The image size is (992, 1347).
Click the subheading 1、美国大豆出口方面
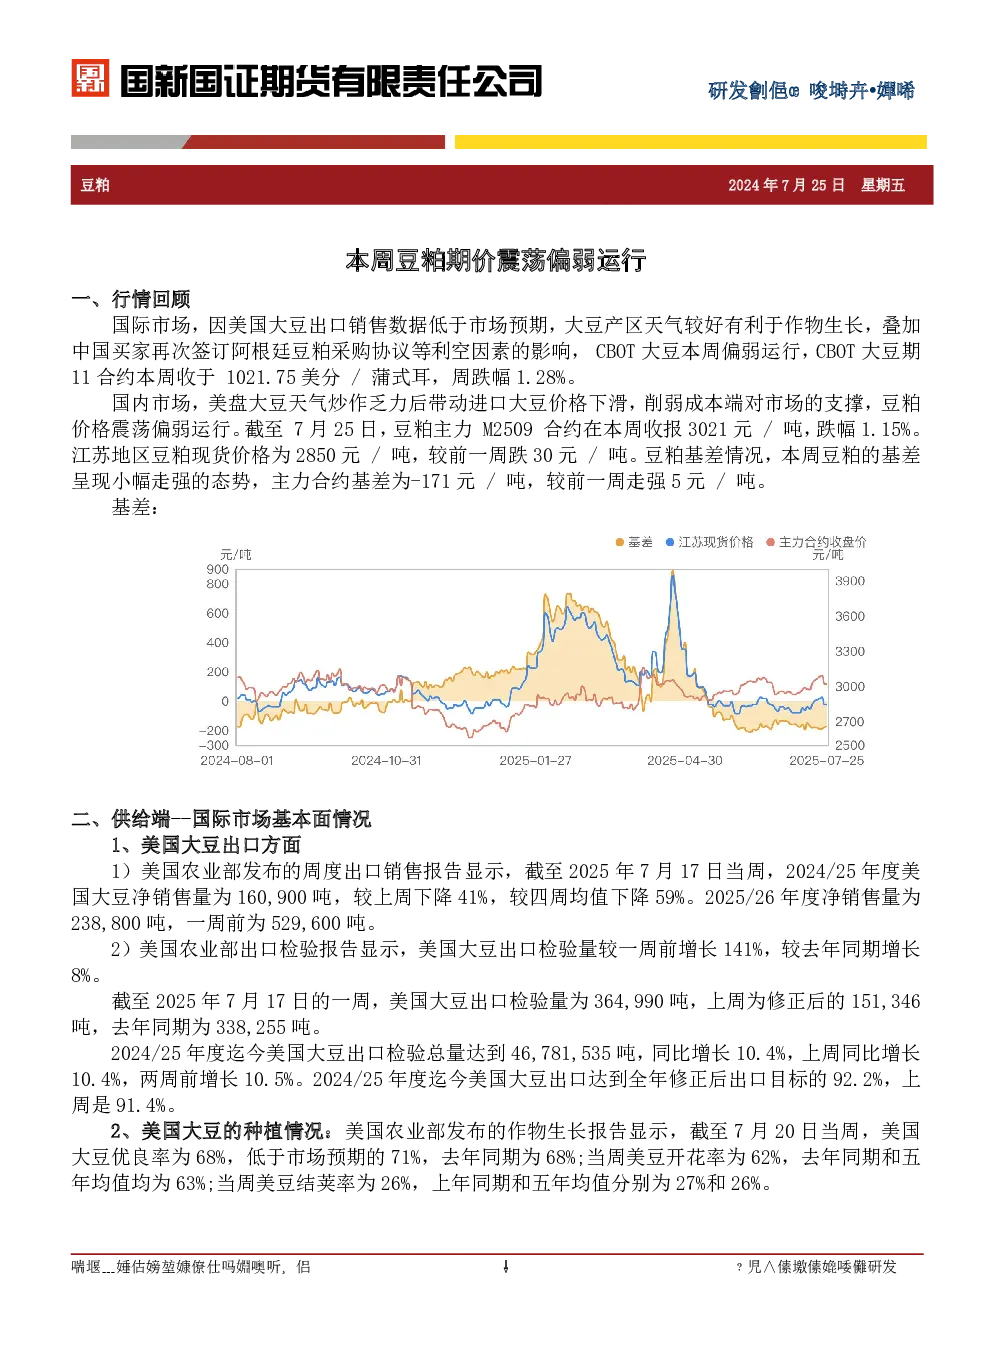(x=206, y=845)
